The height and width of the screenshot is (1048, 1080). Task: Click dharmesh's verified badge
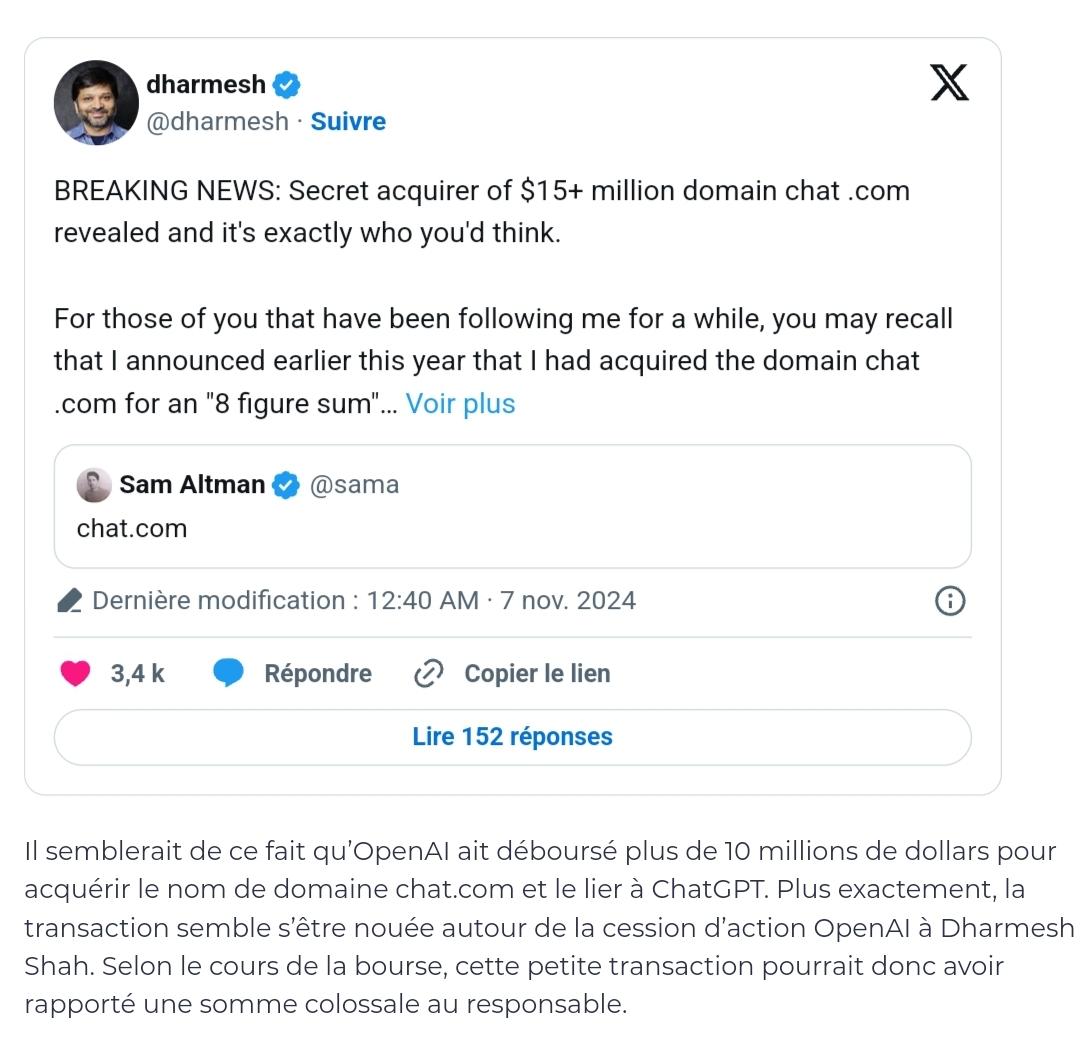click(x=287, y=85)
